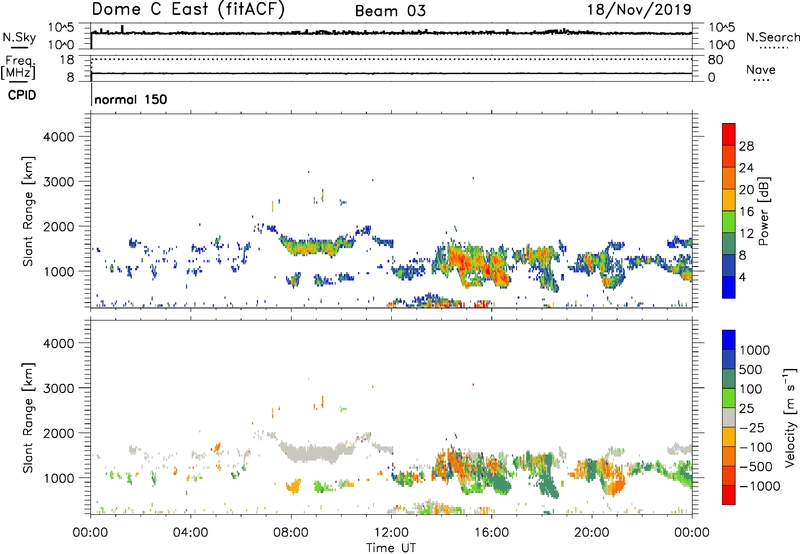
Task: Click the "18" frequency tick label
Action: pyautogui.click(x=67, y=60)
